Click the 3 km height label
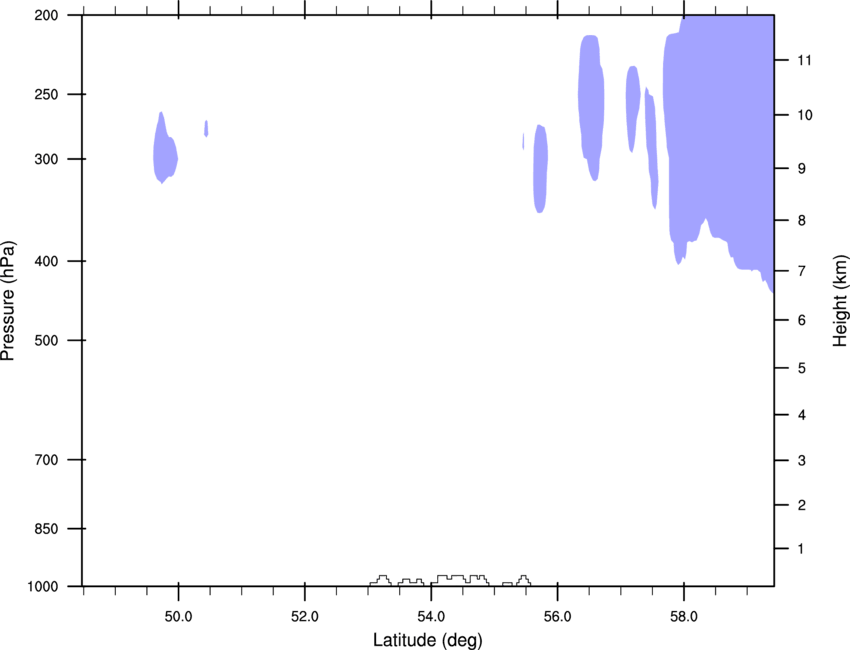Image resolution: width=850 pixels, height=650 pixels. pyautogui.click(x=802, y=461)
